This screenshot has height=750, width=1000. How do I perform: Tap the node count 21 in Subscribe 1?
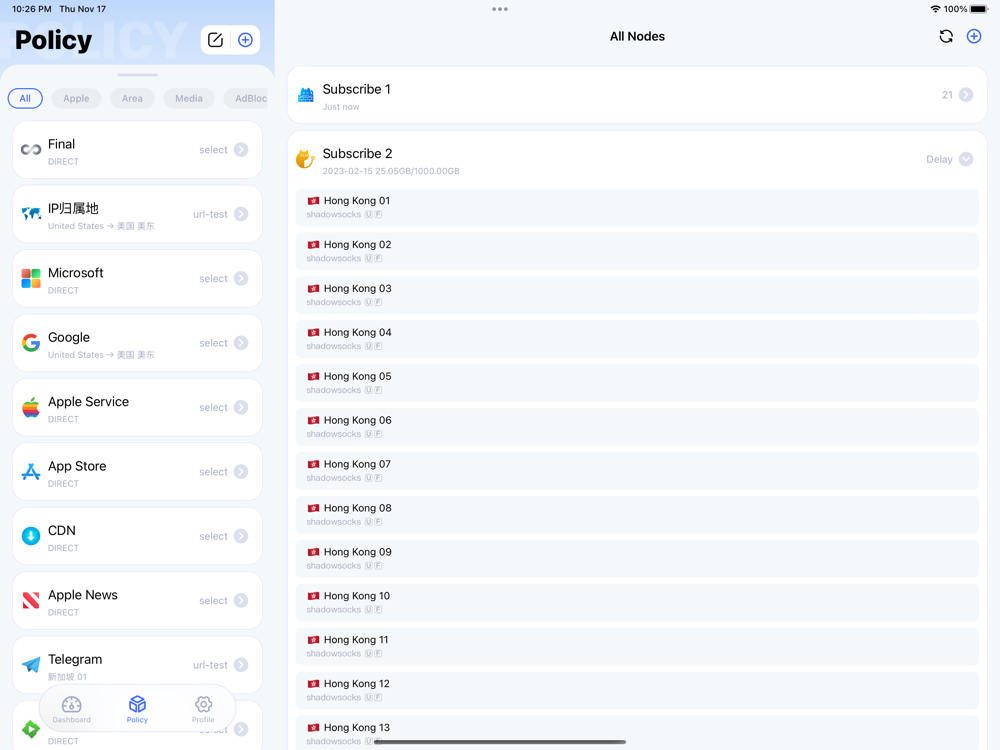point(947,95)
